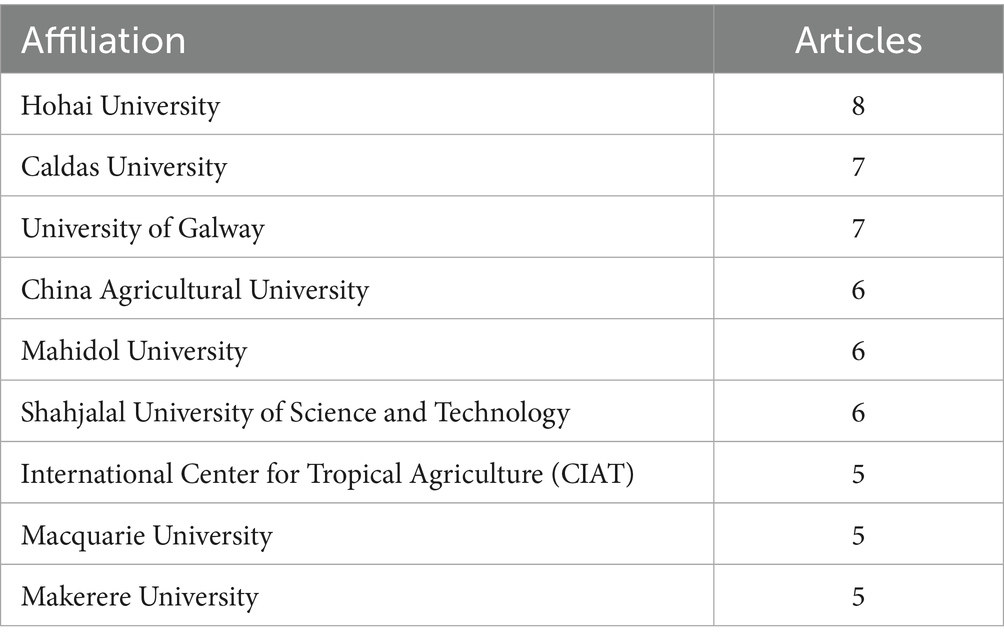
Task: Click International Center for Tropical Agriculture (CIAT)
Action: point(327,474)
